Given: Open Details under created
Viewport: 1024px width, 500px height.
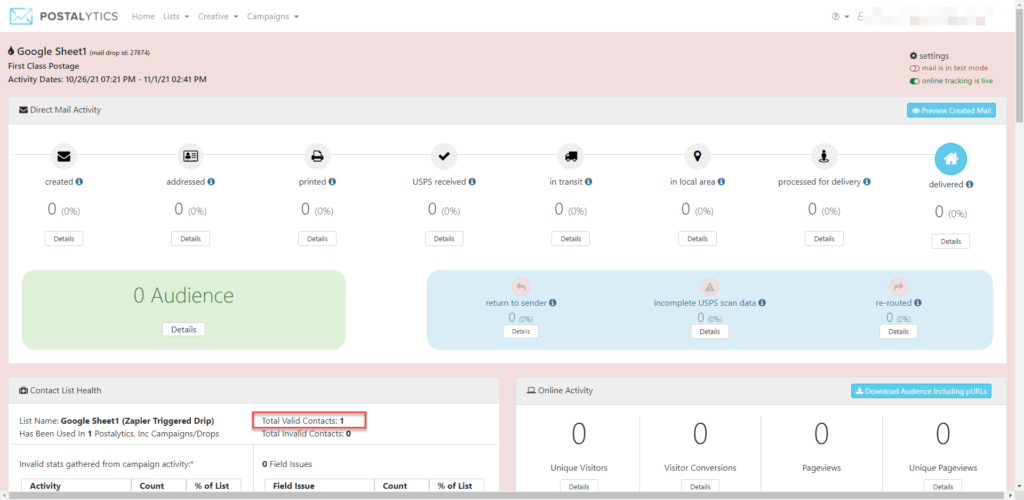Looking at the screenshot, I should pos(64,239).
